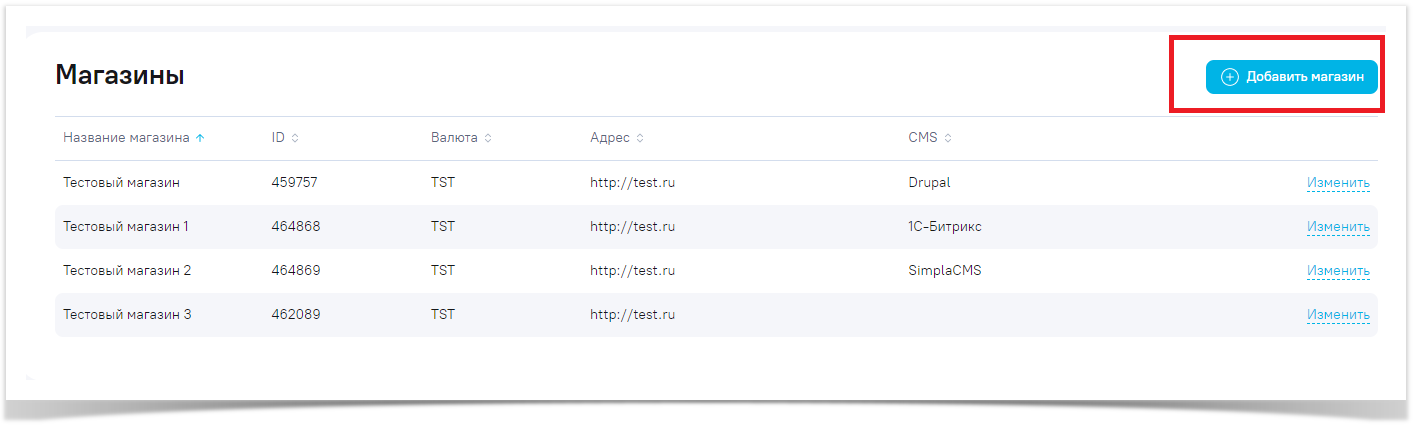This screenshot has height=429, width=1420.
Task: Sort by Название магазина arrow icon
Action: tap(201, 138)
